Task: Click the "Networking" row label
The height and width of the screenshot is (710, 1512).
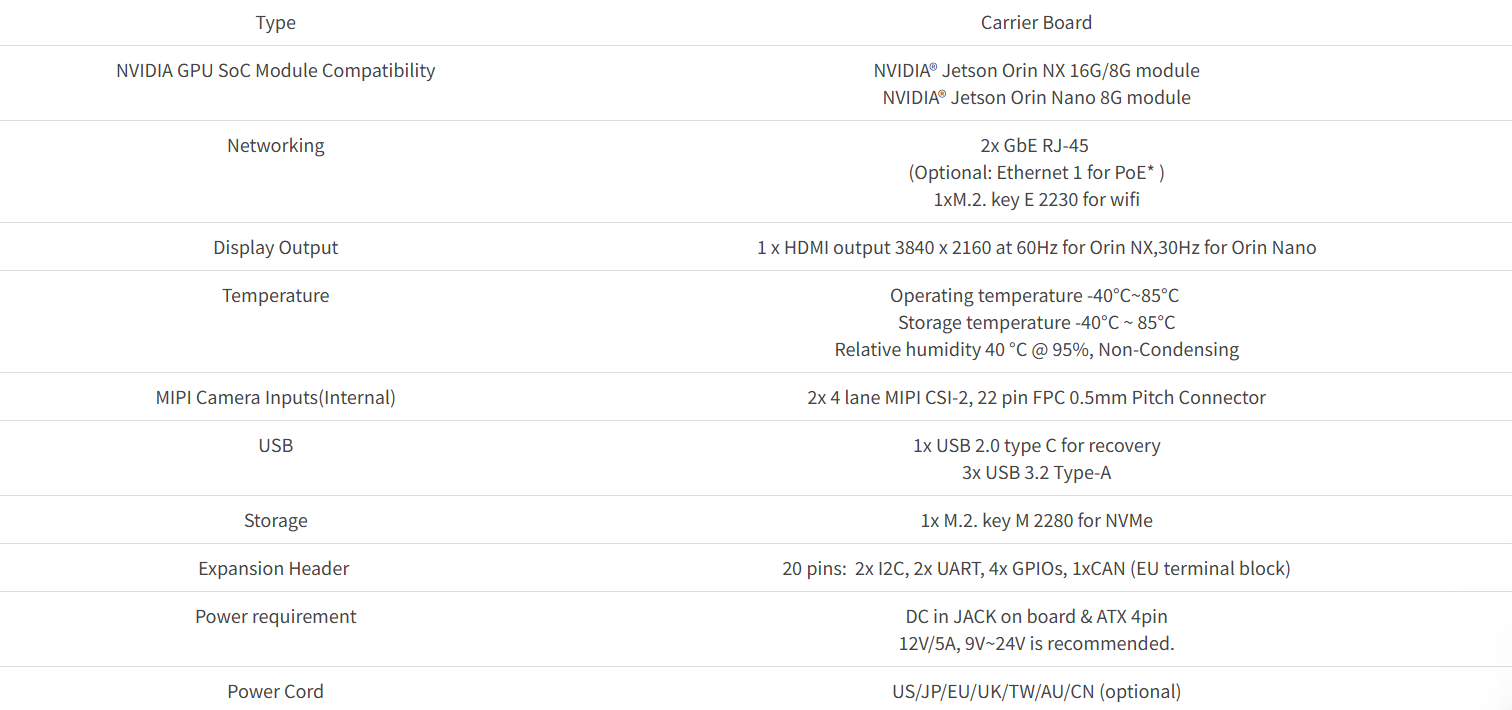Action: 275,146
